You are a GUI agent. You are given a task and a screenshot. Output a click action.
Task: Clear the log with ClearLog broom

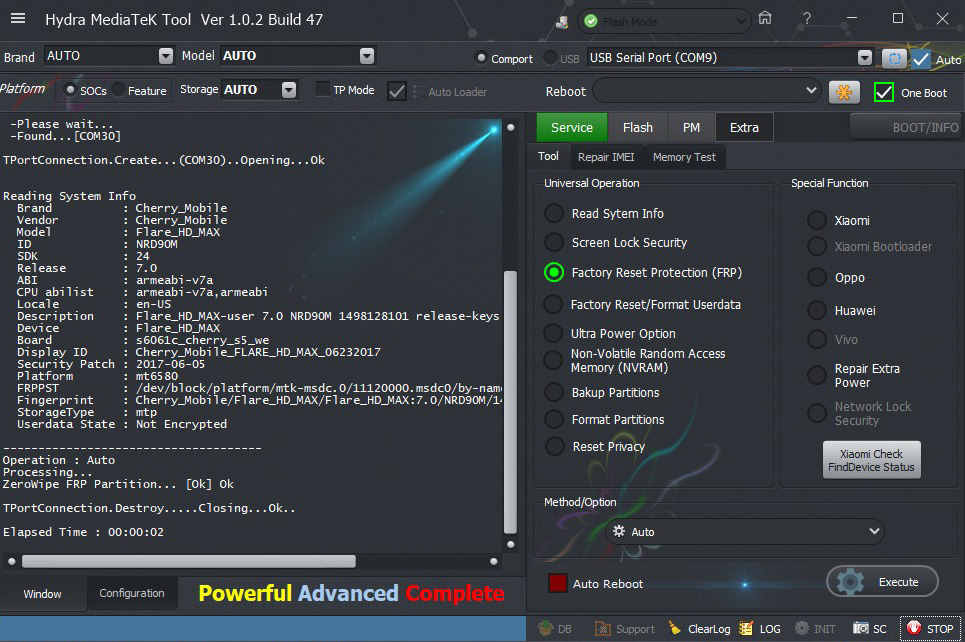pyautogui.click(x=699, y=629)
